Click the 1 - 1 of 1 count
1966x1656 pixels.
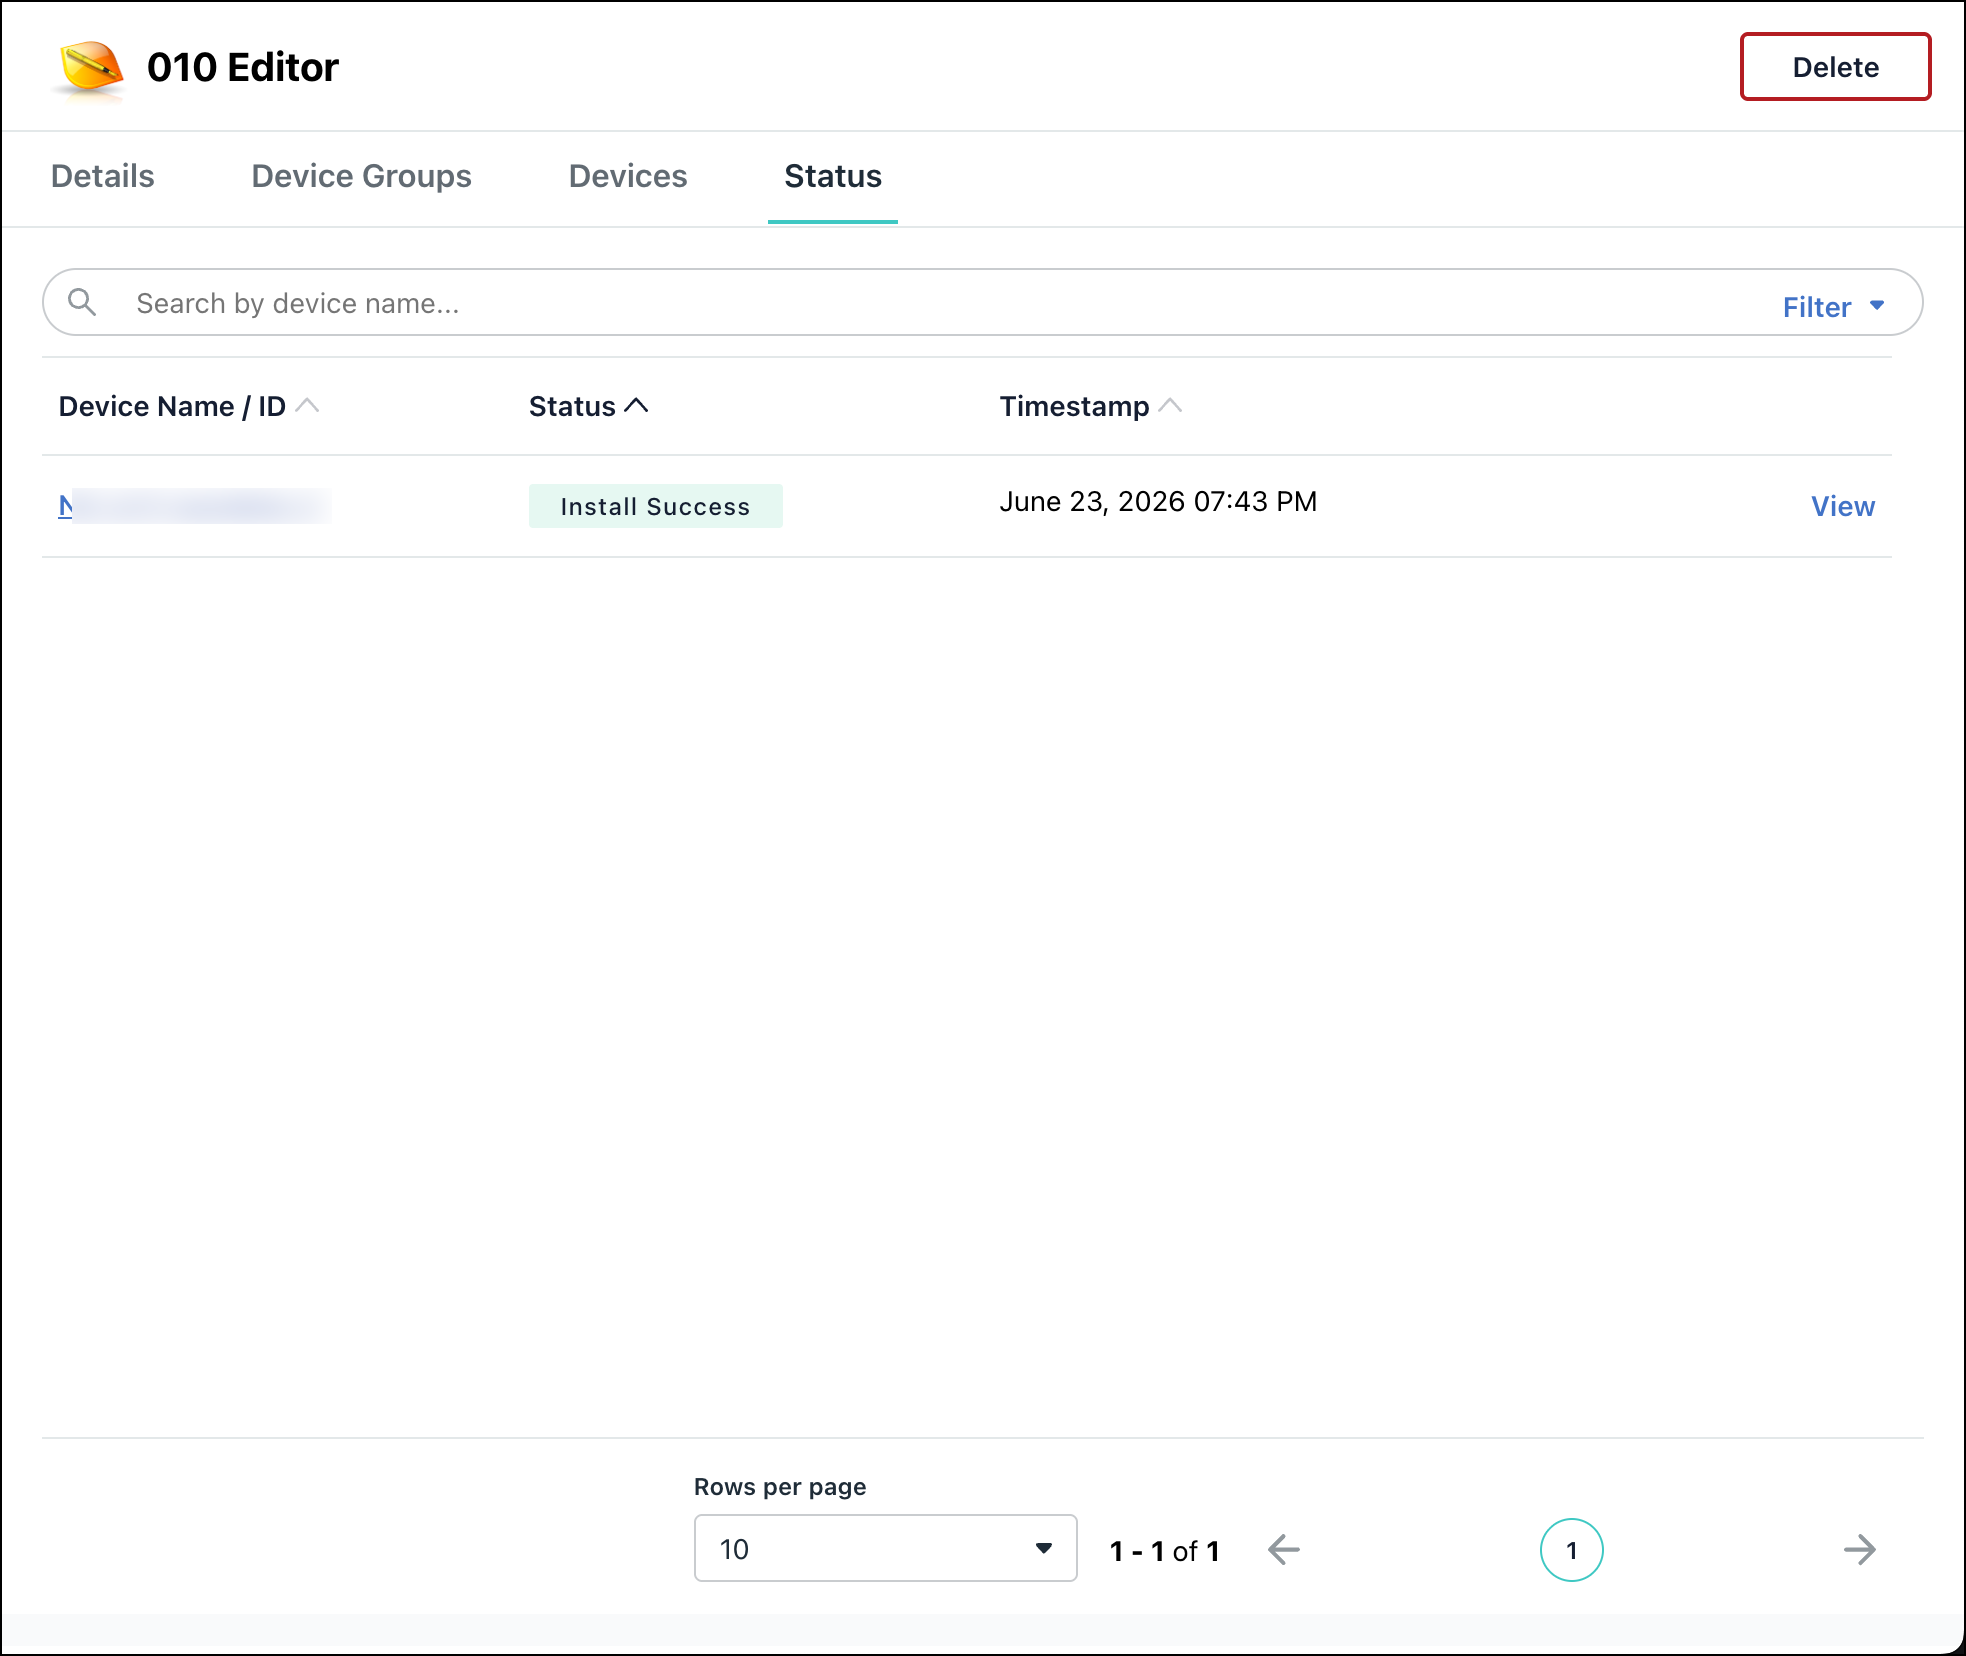pos(1165,1551)
